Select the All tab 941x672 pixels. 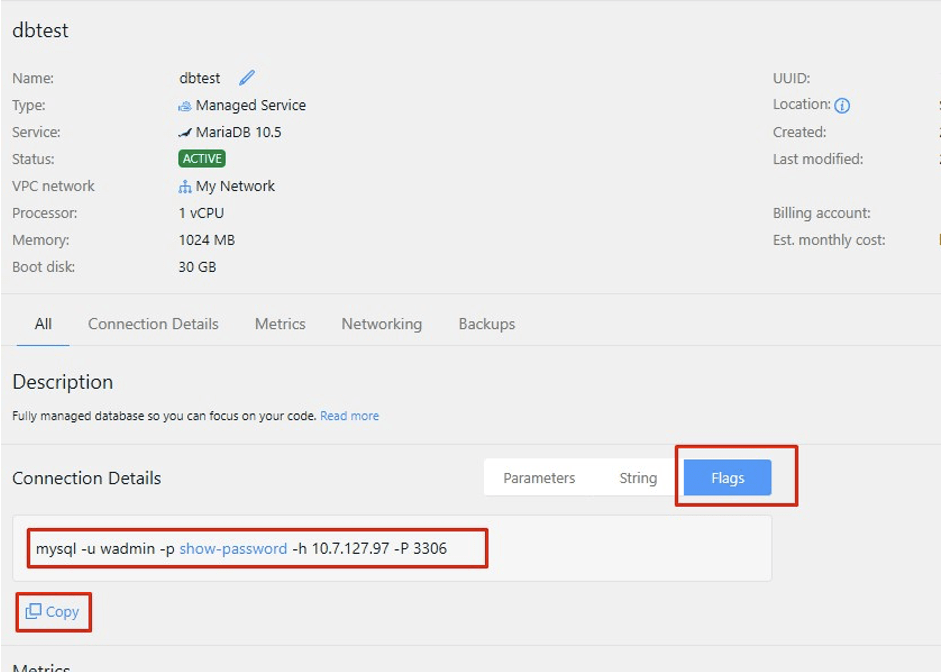tap(42, 323)
